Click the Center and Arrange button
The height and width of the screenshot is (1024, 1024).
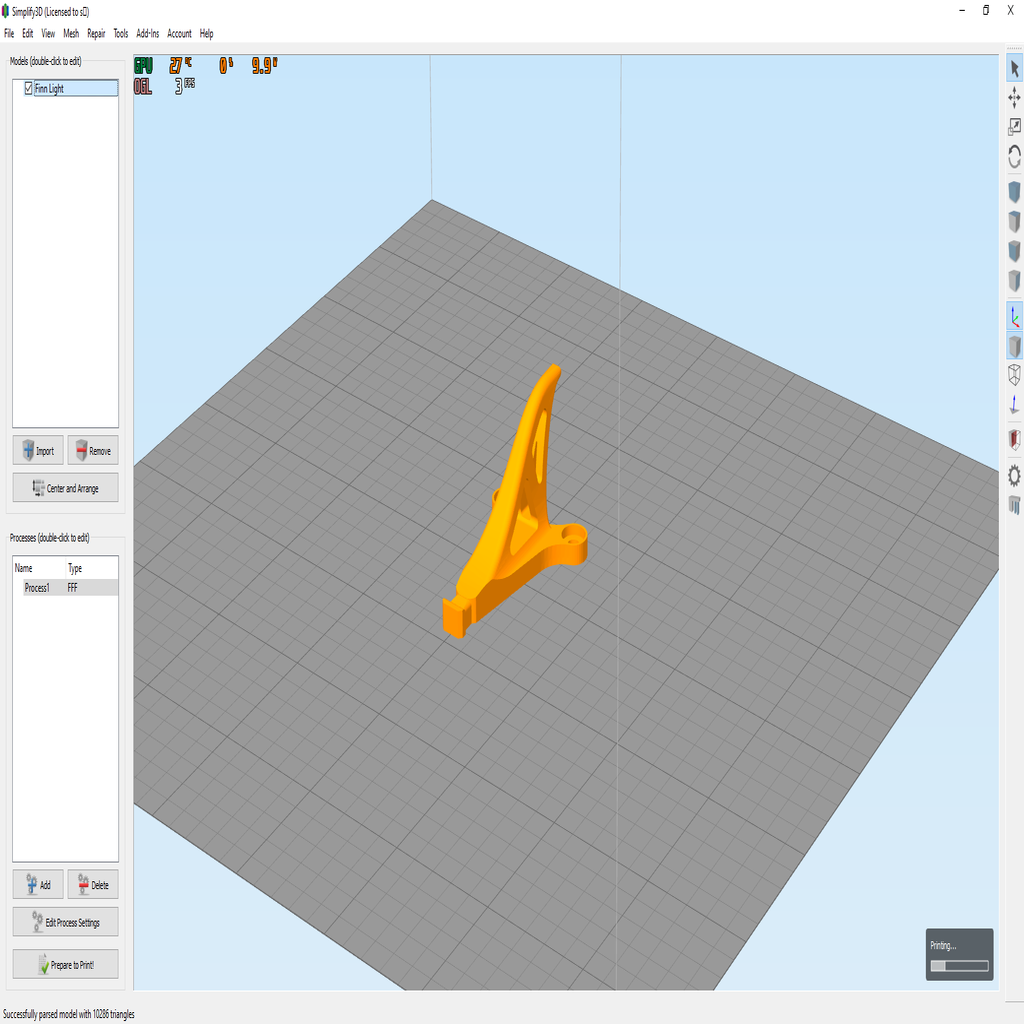pos(65,487)
